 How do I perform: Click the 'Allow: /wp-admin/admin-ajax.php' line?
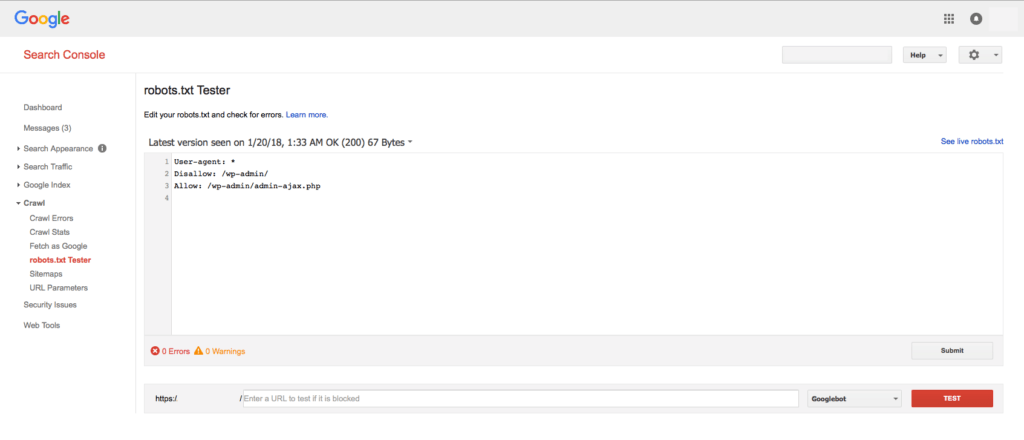point(247,186)
